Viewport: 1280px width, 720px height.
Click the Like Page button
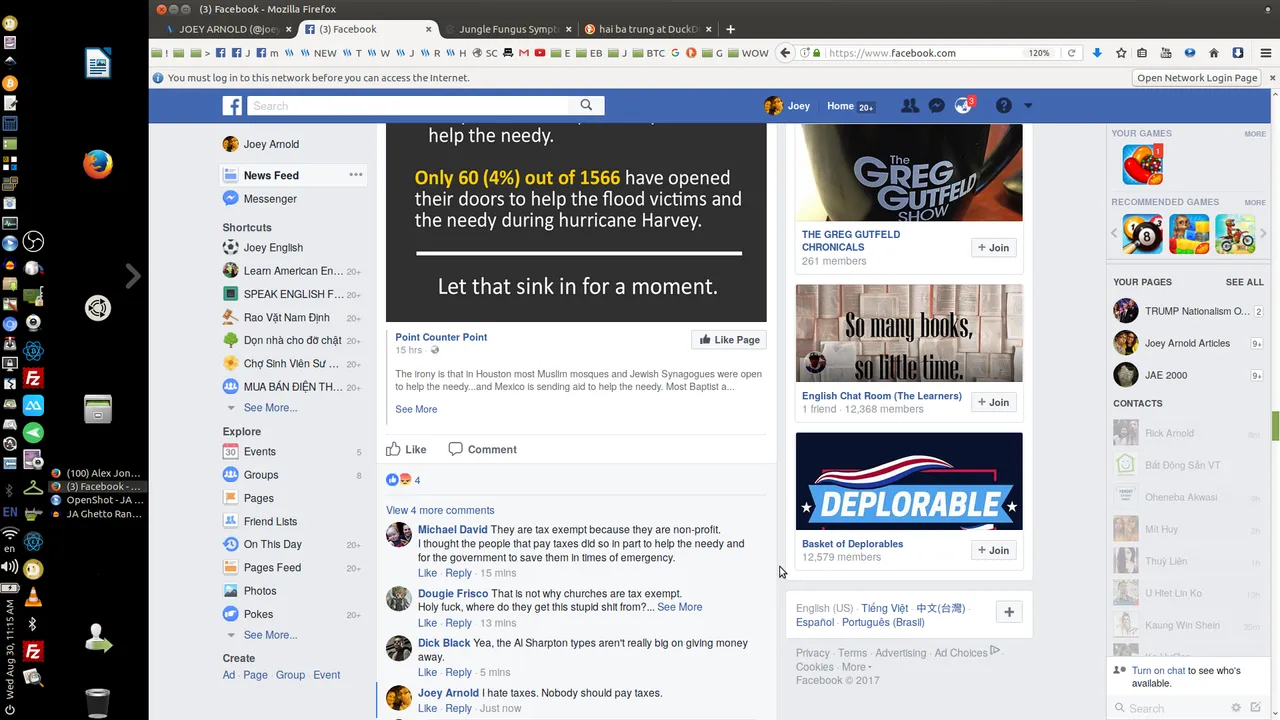pyautogui.click(x=729, y=340)
